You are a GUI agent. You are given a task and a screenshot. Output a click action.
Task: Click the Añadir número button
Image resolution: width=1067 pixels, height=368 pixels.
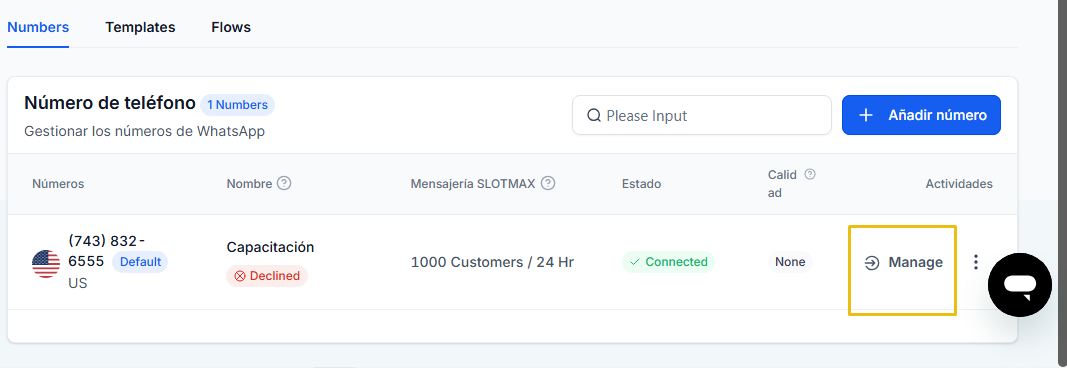(921, 115)
